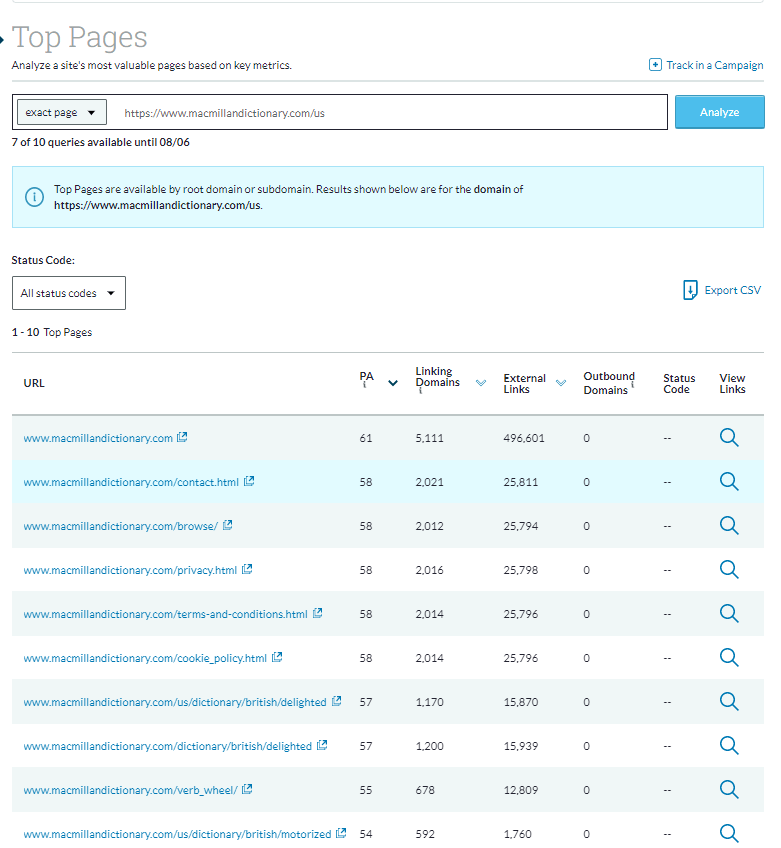Click the Track in a Campaign link
This screenshot has height=848, width=781.
[x=714, y=65]
